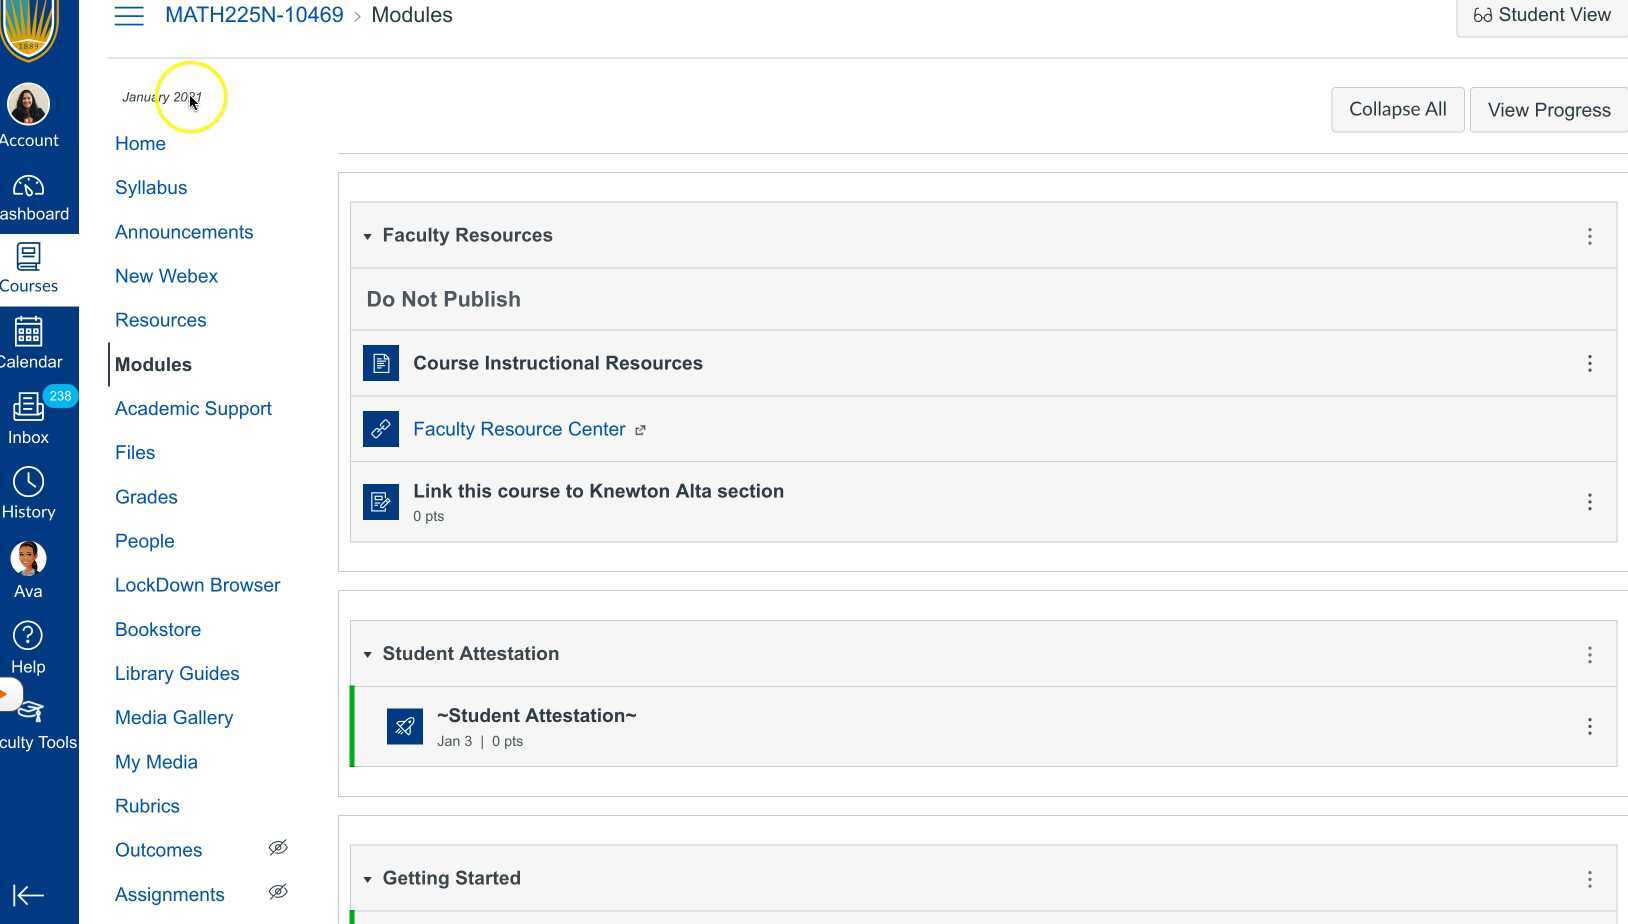
Task: Click the hamburger menu icon beside course title
Action: [x=129, y=16]
